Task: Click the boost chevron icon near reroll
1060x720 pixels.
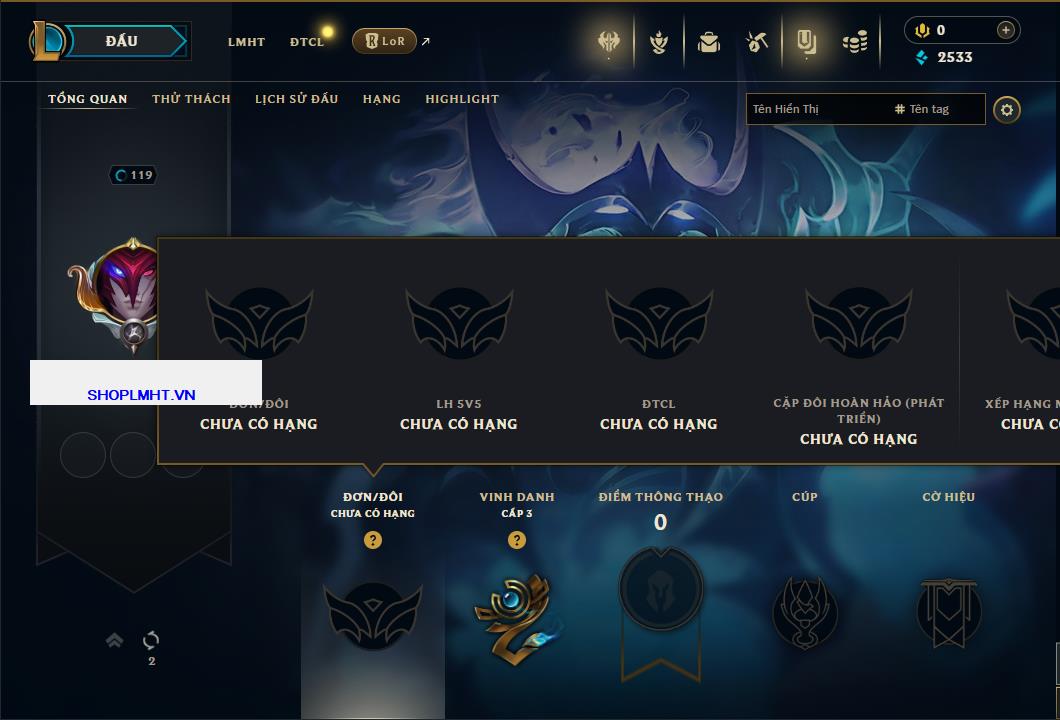Action: [114, 640]
